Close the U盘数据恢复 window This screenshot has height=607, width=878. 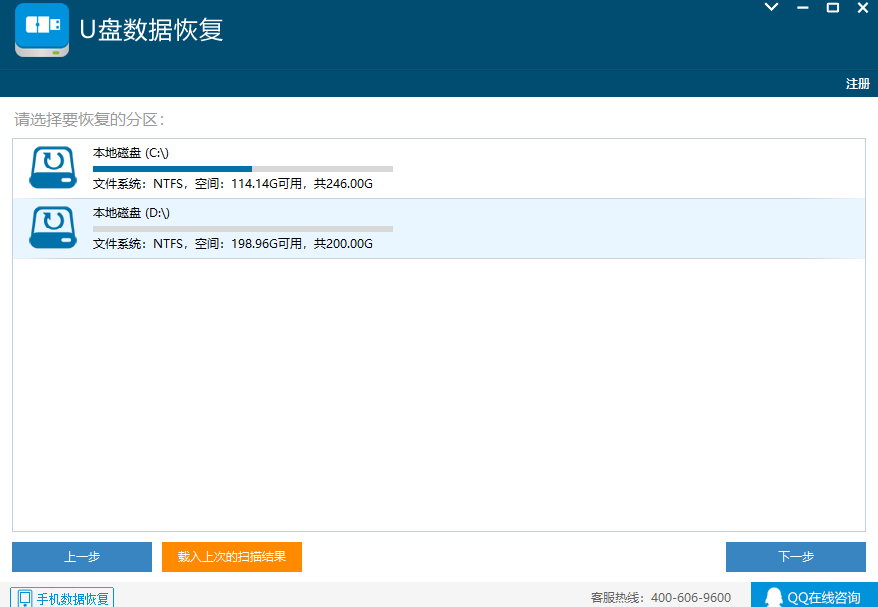pos(862,7)
